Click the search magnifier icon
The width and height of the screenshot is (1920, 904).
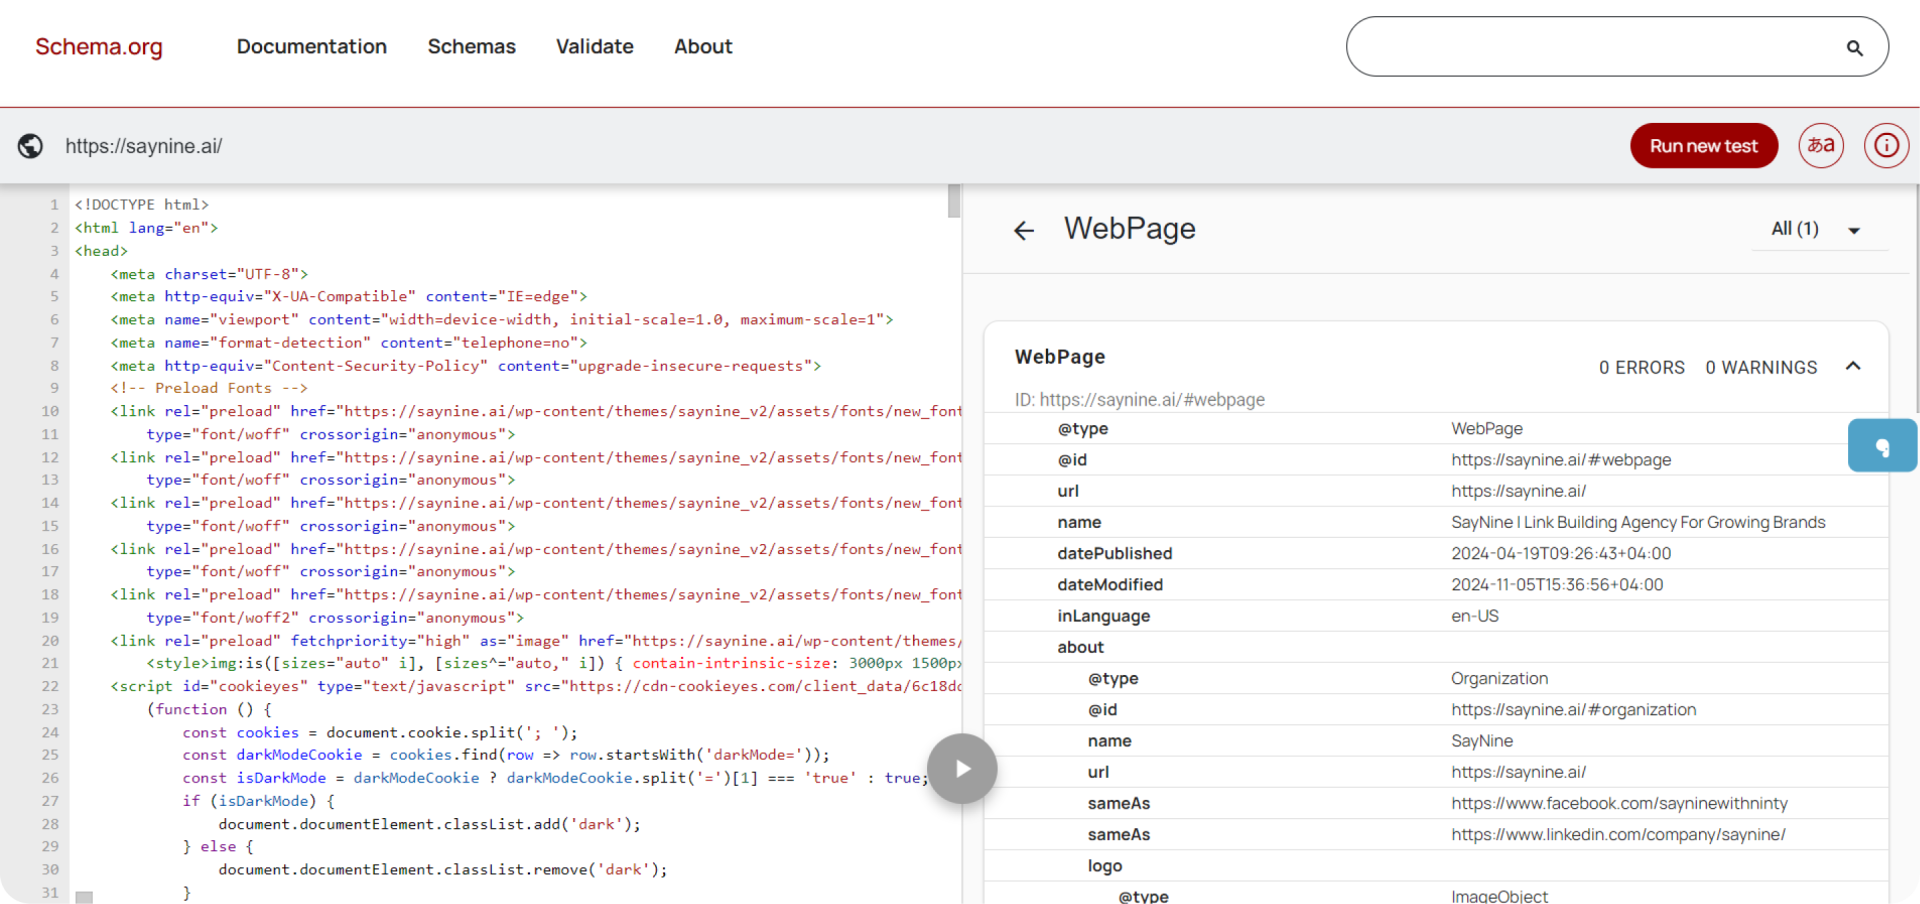coord(1854,47)
